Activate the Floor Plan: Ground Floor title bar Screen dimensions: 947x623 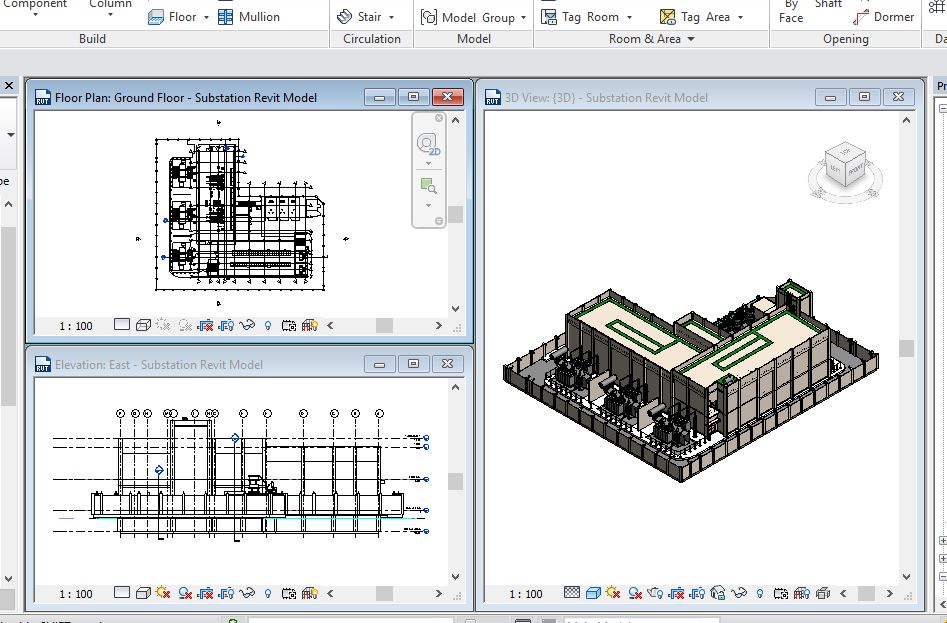(200, 97)
